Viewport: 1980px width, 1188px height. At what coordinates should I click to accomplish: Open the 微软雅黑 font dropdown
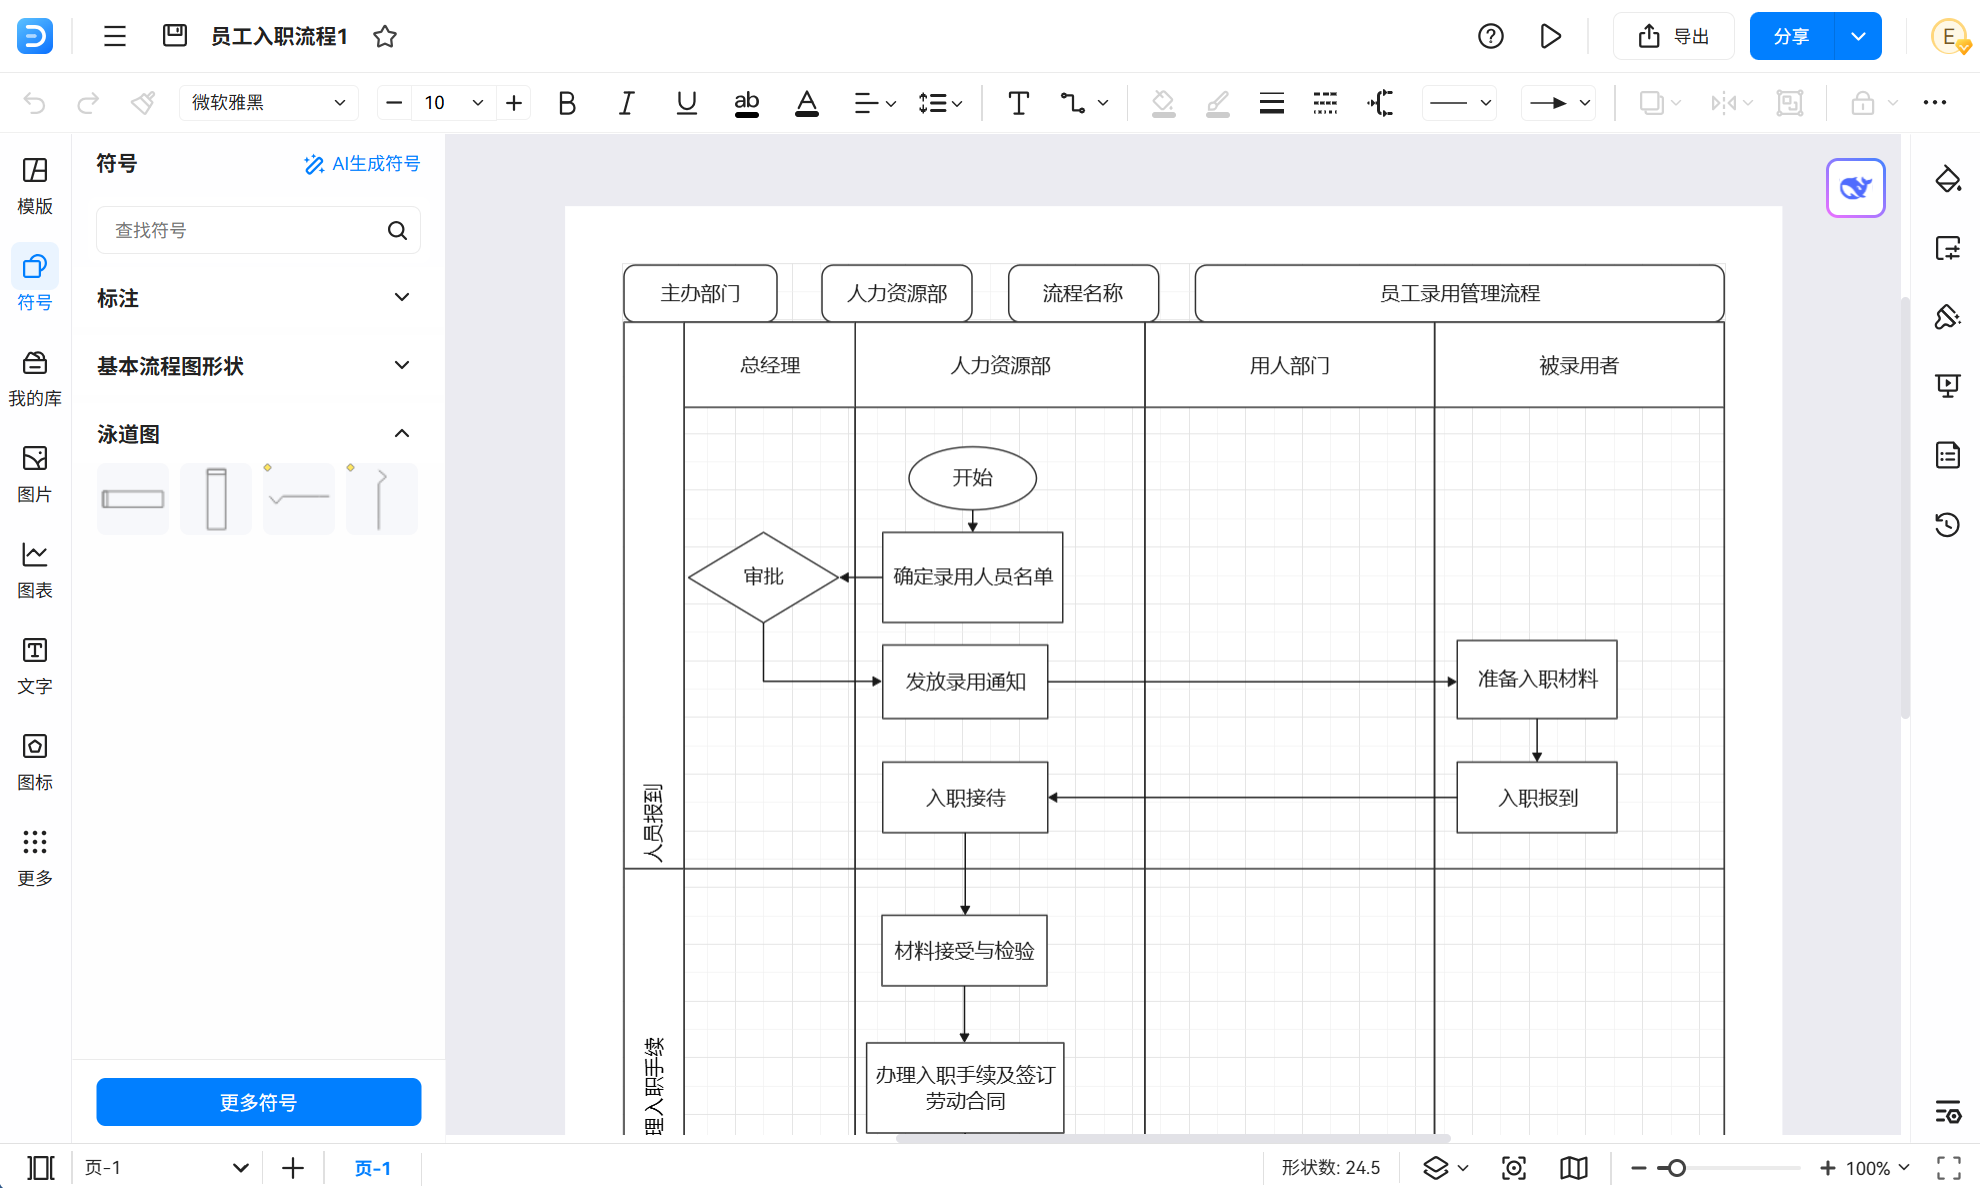268,103
